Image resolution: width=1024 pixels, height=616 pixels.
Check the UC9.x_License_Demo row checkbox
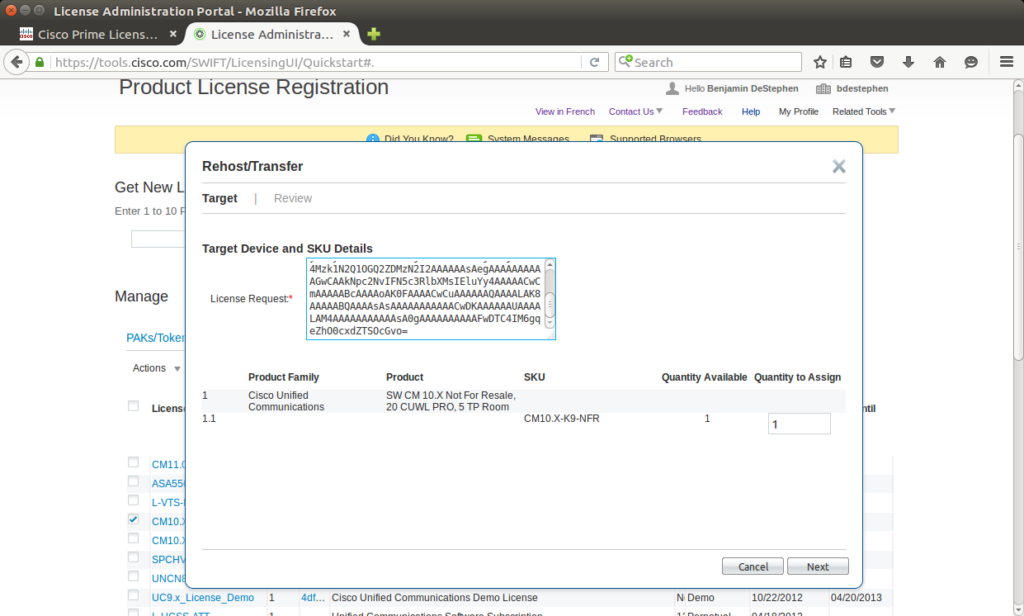tap(133, 596)
